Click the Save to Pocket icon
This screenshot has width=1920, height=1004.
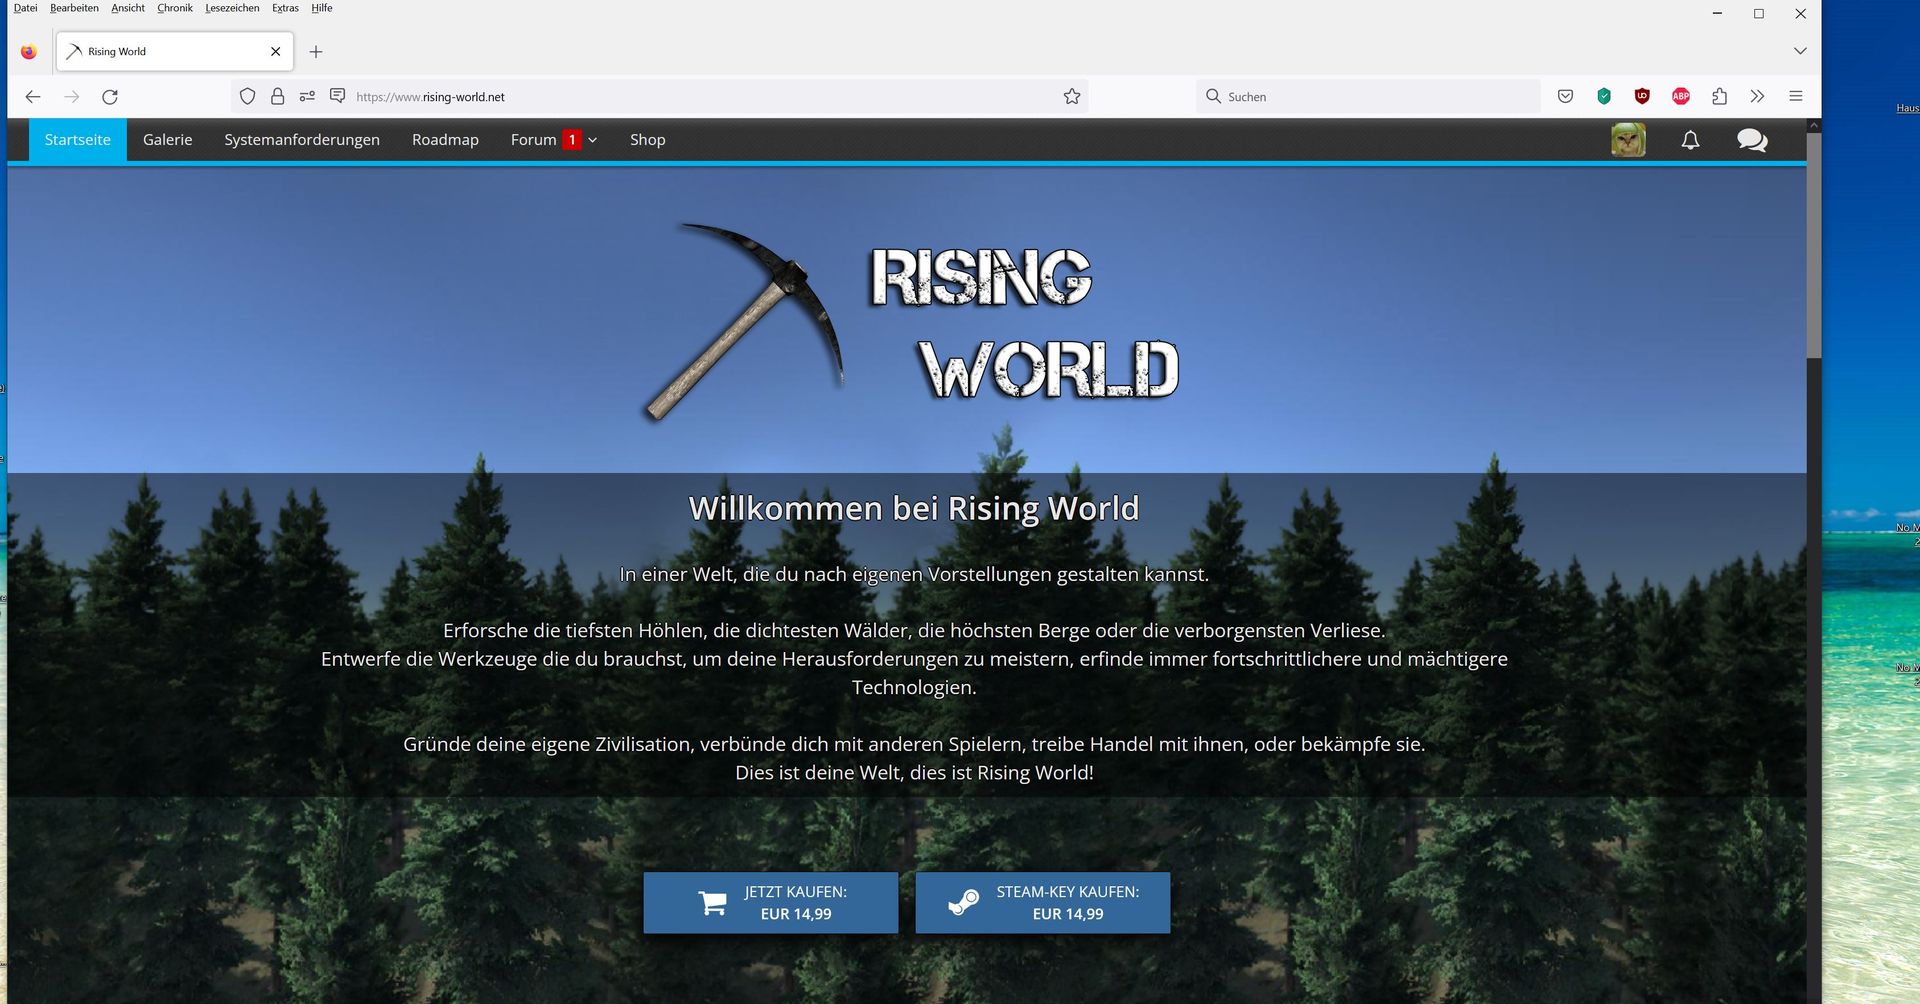tap(1565, 97)
